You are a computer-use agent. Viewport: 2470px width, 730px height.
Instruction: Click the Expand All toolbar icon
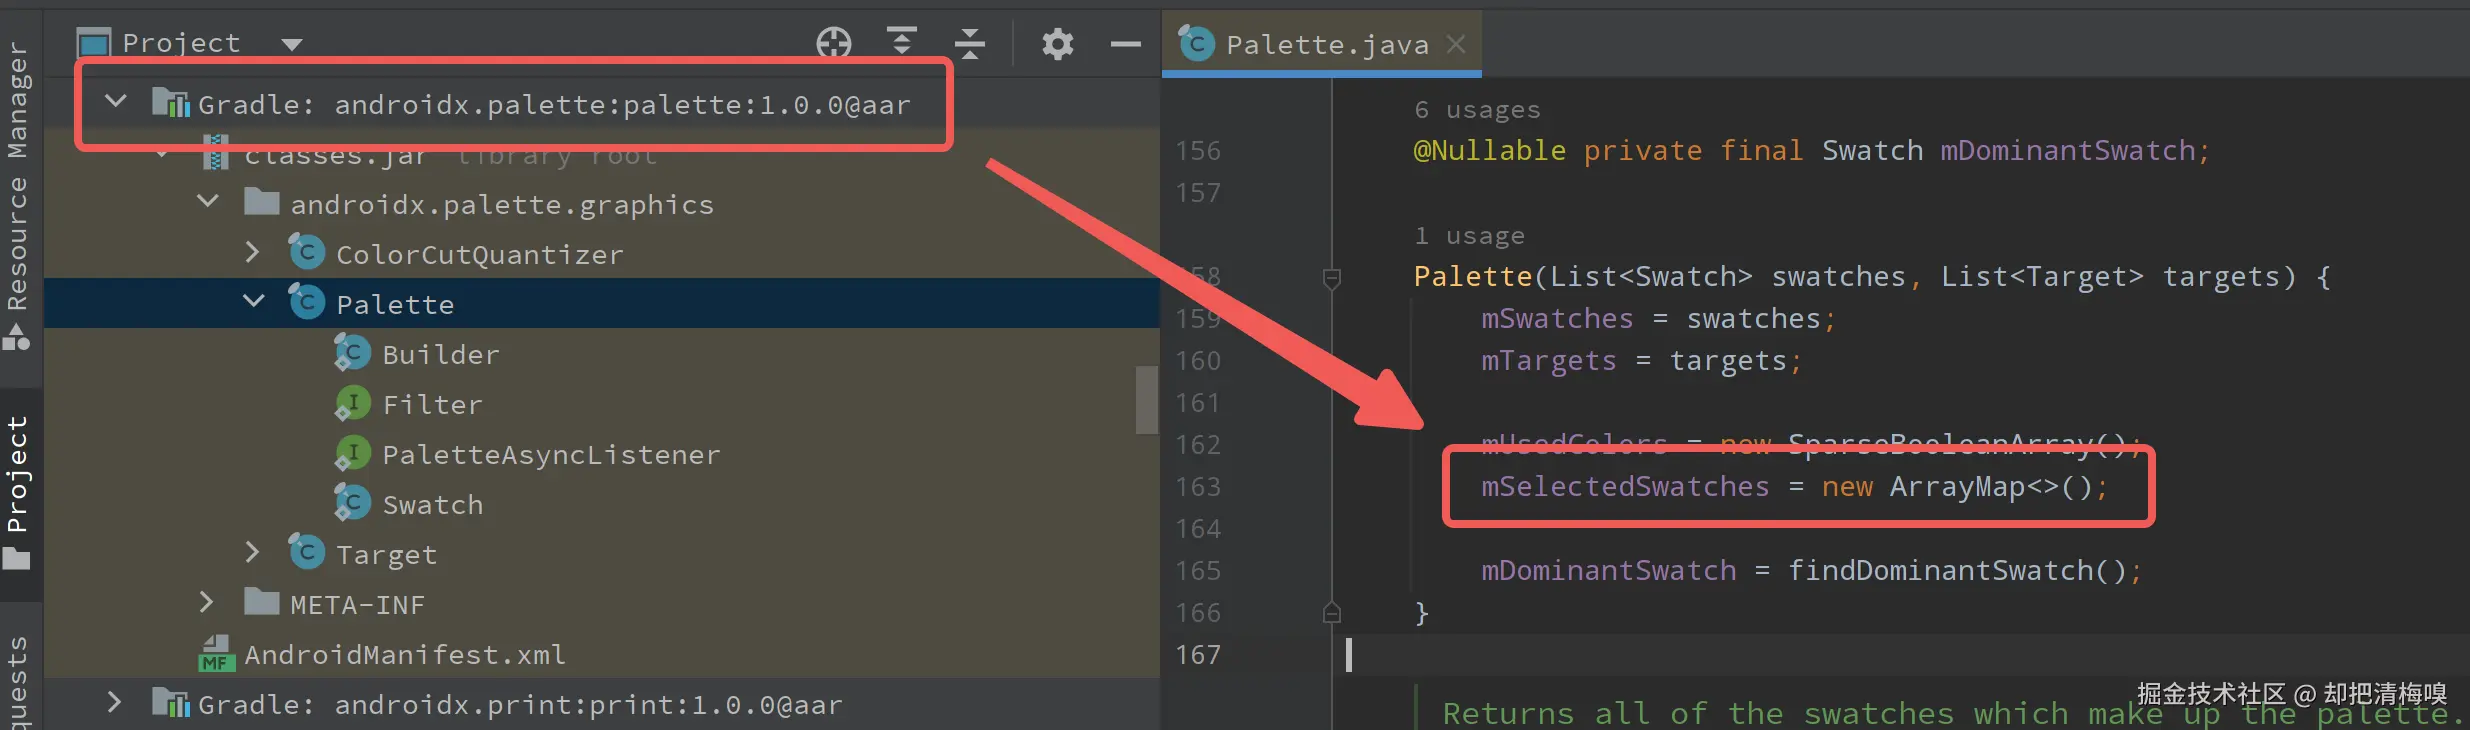coord(901,42)
